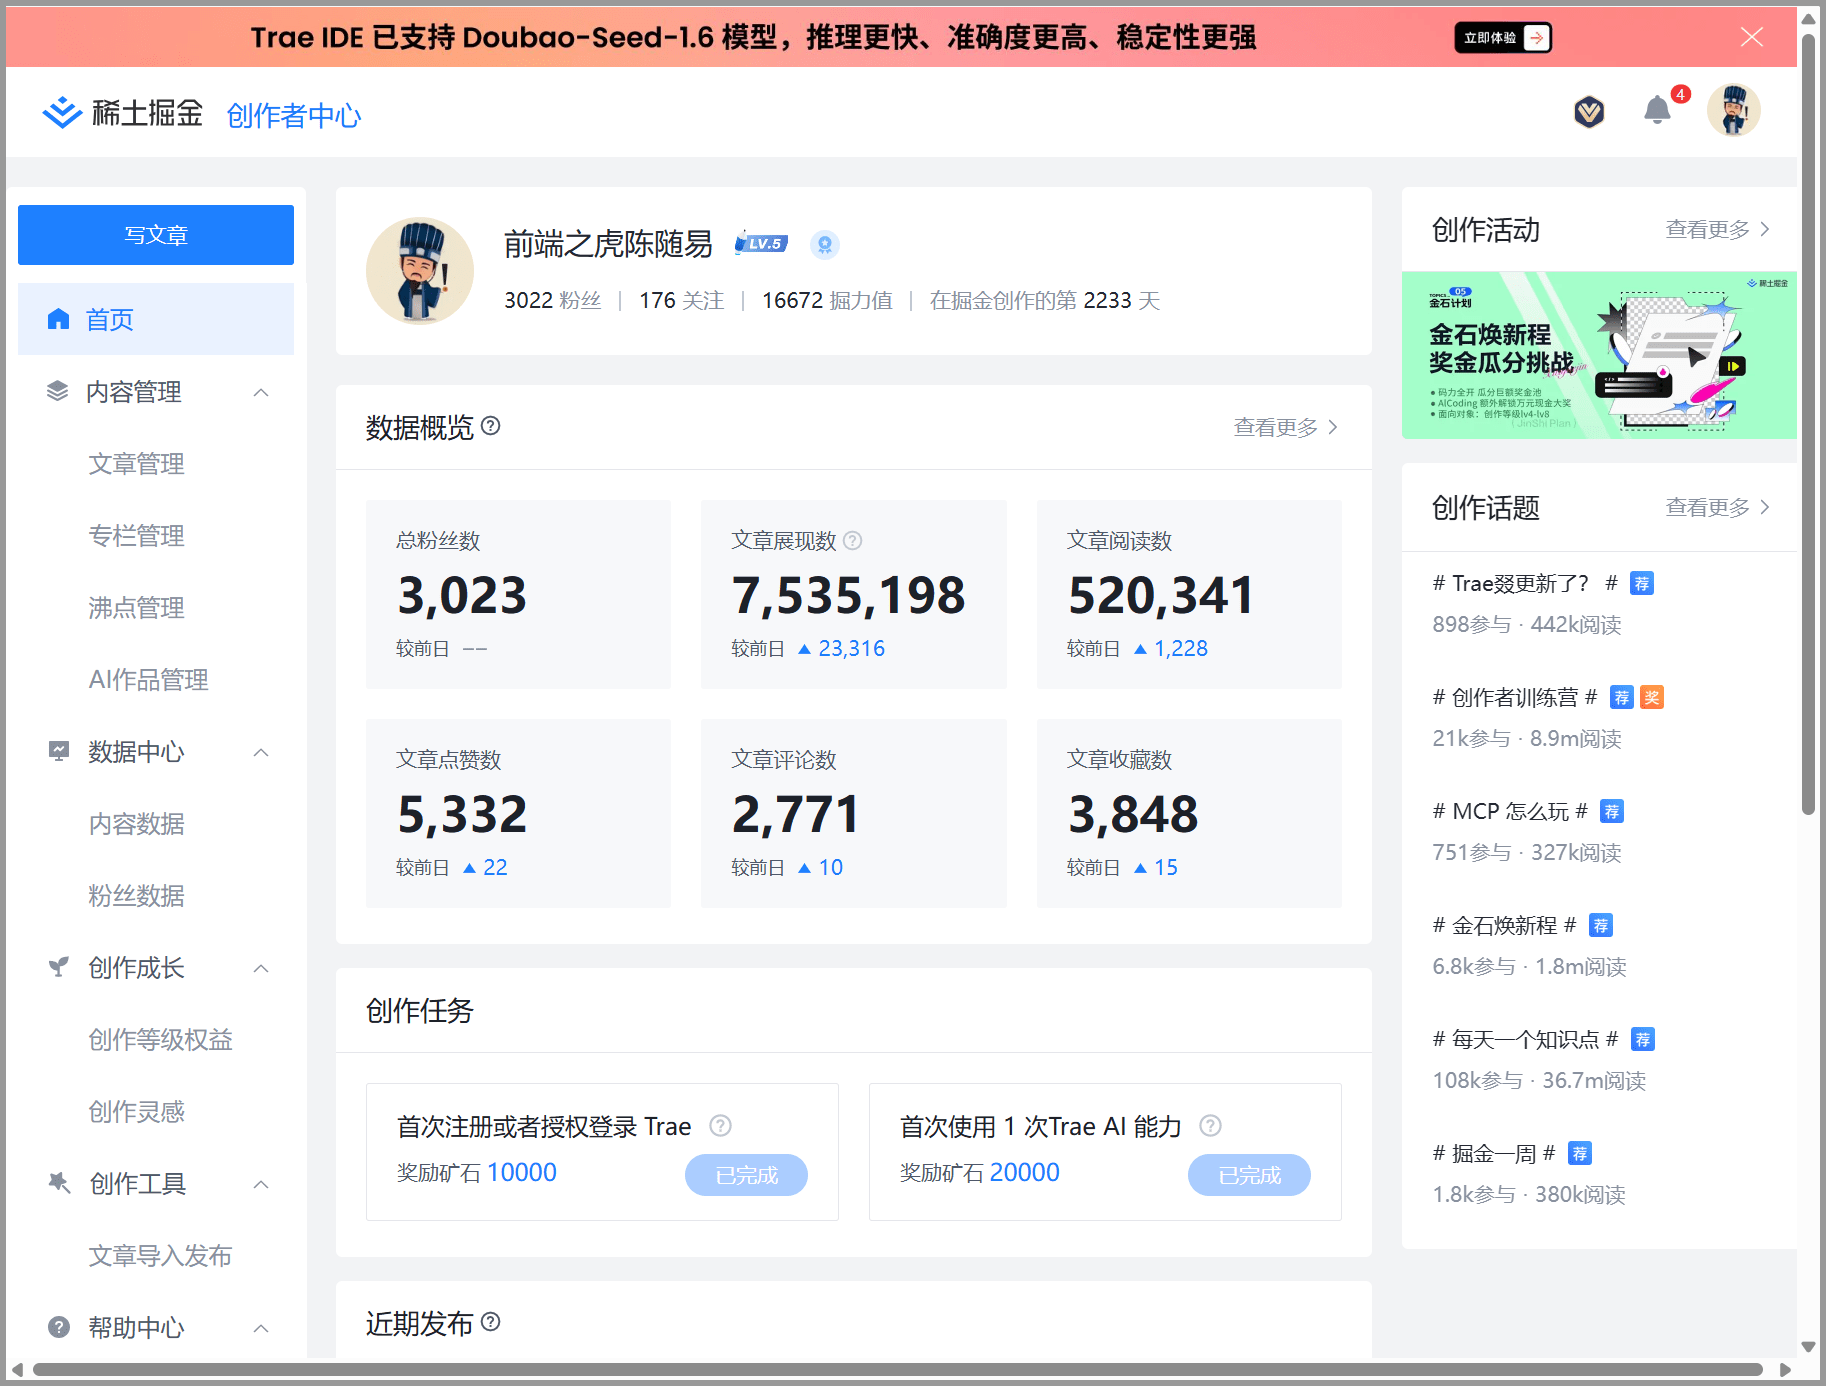Image resolution: width=1826 pixels, height=1386 pixels.
Task: Click help icon beside 首次使用 1 次Trae AI 能力
Action: [1211, 1126]
